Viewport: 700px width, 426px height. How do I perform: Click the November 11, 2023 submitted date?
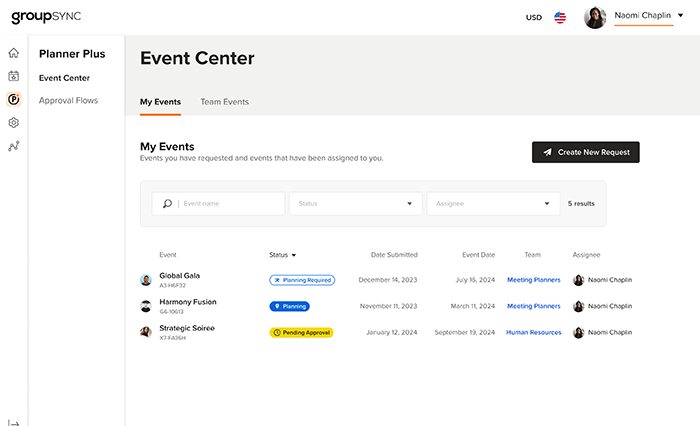point(388,306)
